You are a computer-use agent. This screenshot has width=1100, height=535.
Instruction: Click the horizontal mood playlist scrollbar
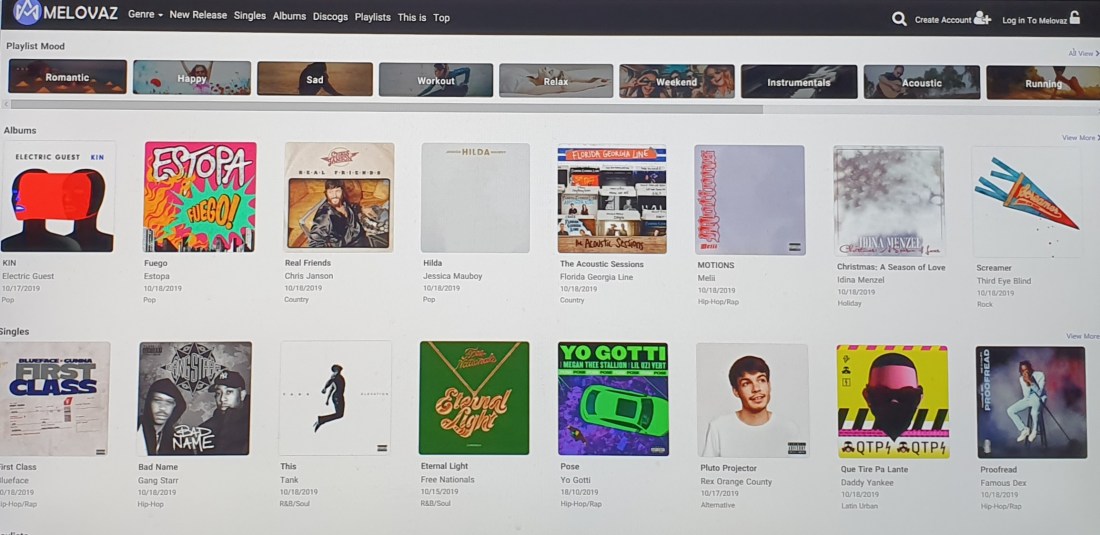pyautogui.click(x=386, y=109)
